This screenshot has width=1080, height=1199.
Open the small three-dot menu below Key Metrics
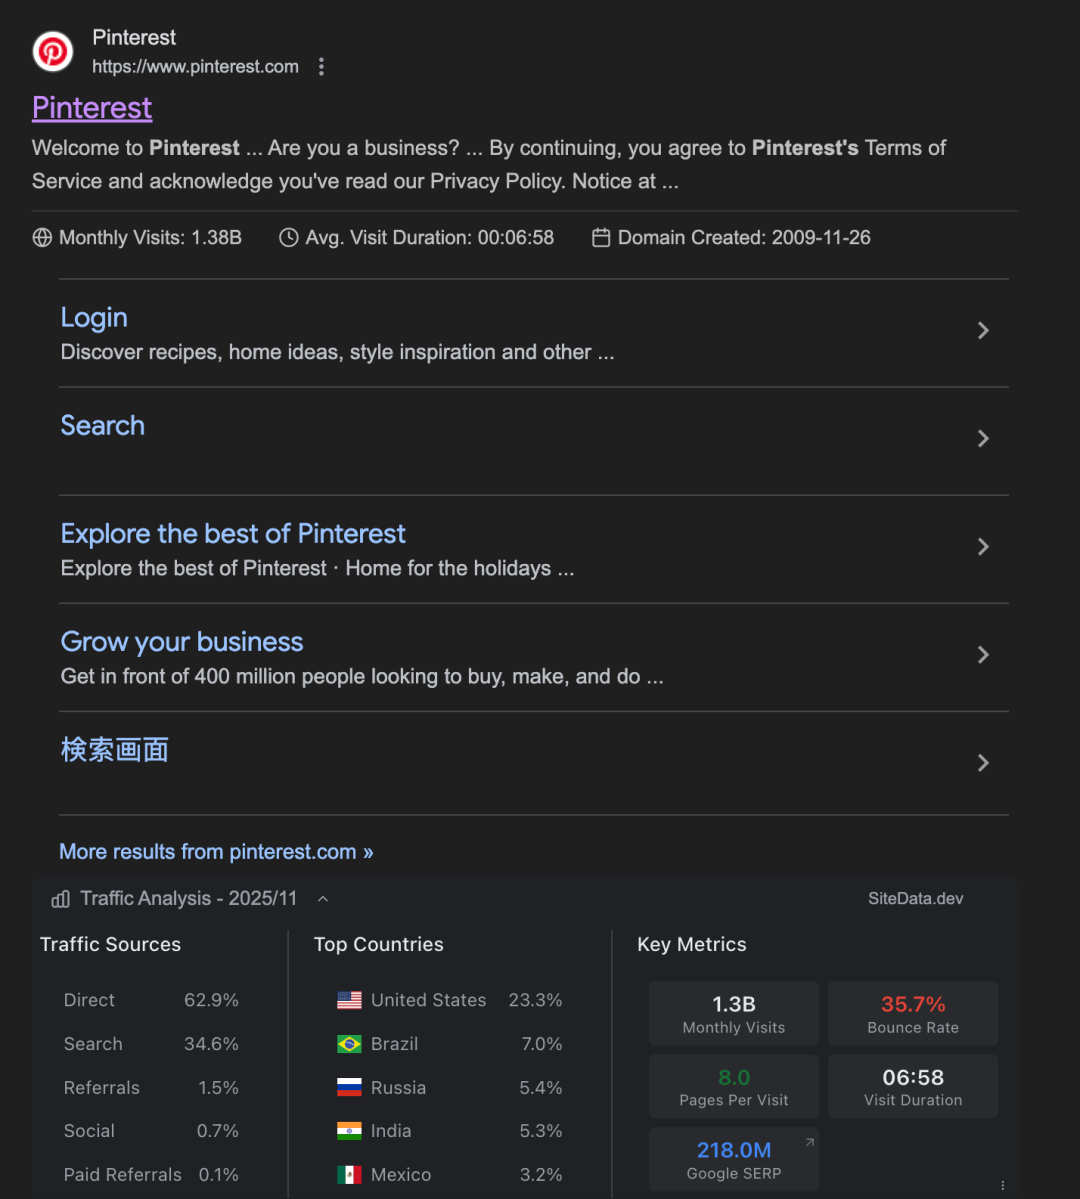pos(1003,1185)
